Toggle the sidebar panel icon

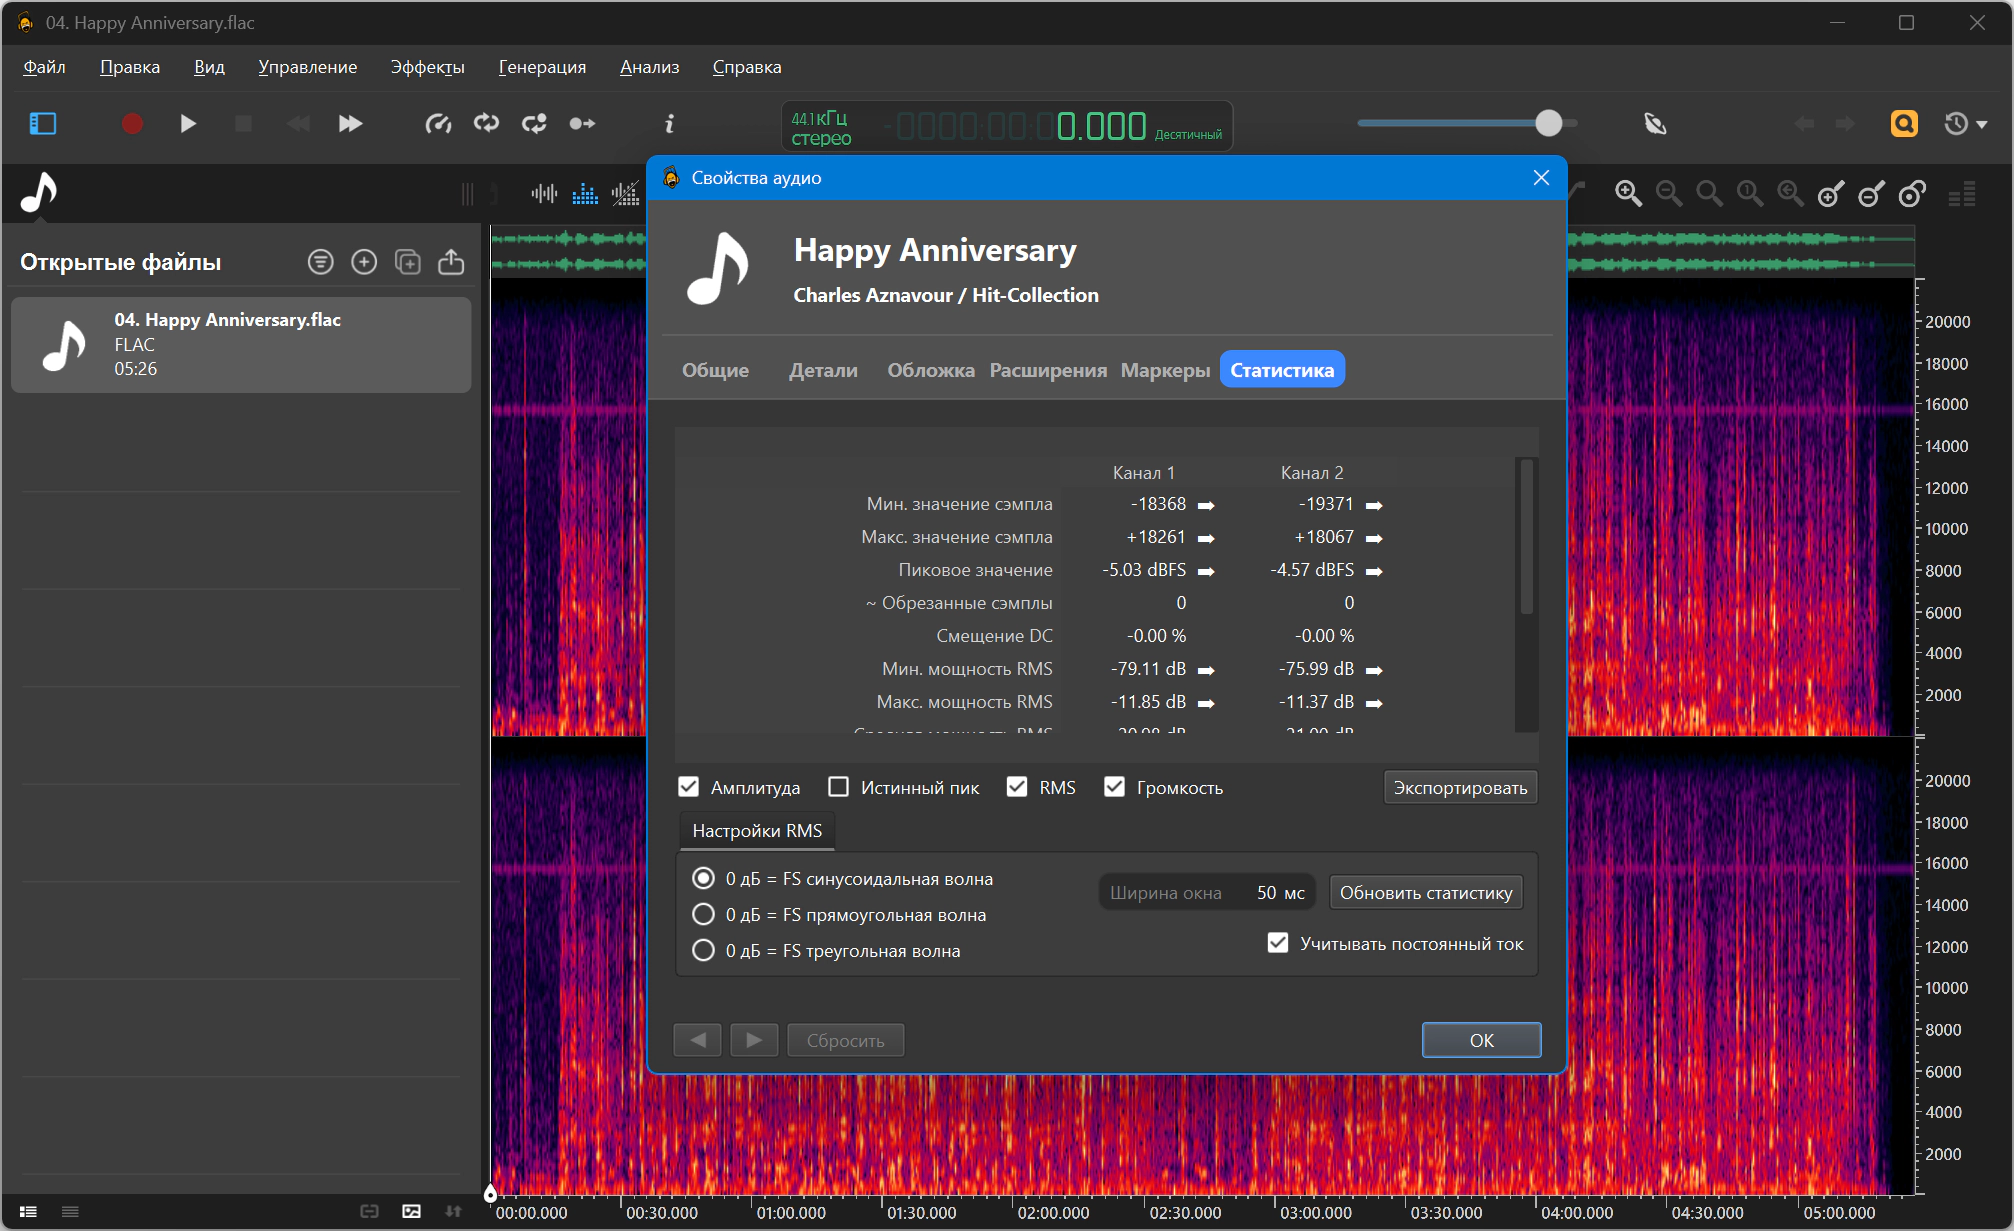click(x=43, y=124)
